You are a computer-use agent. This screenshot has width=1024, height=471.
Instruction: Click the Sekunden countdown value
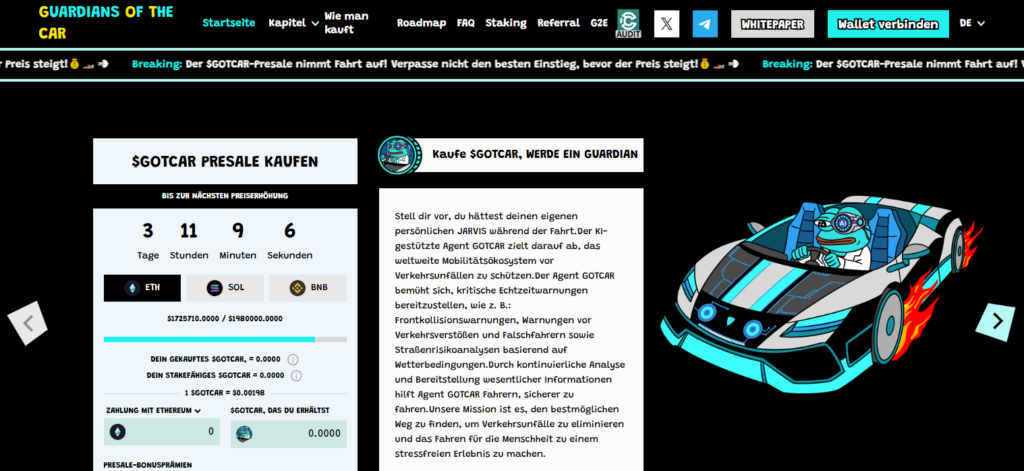289,231
